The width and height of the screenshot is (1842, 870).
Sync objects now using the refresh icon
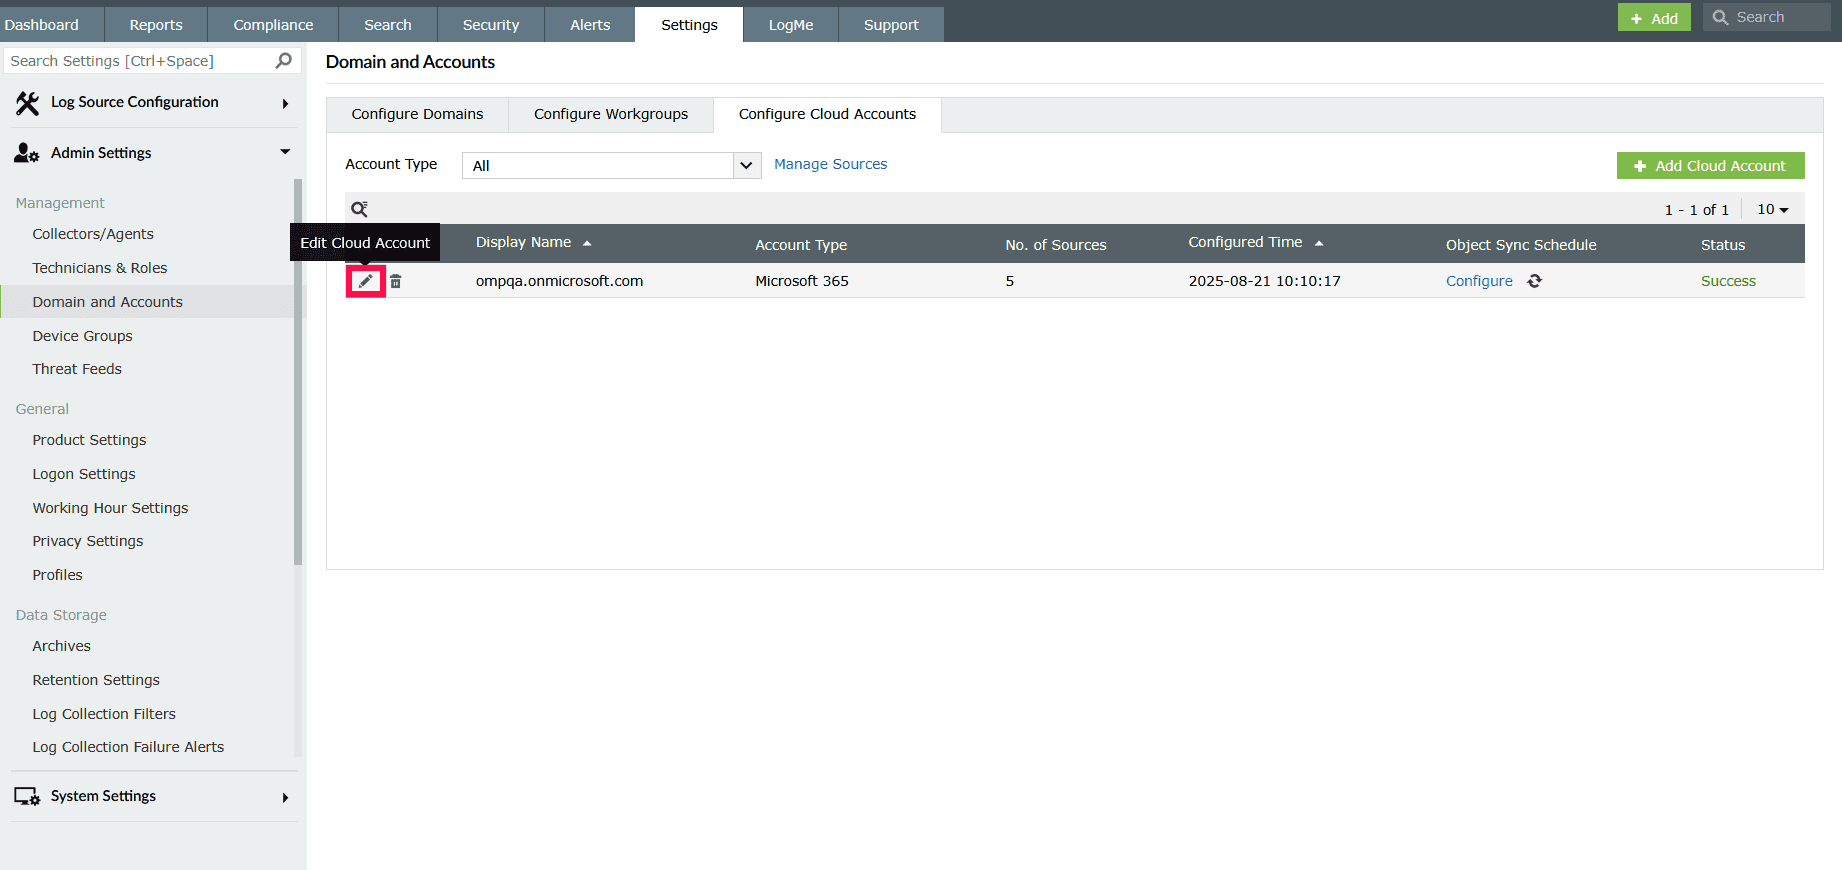pos(1535,281)
